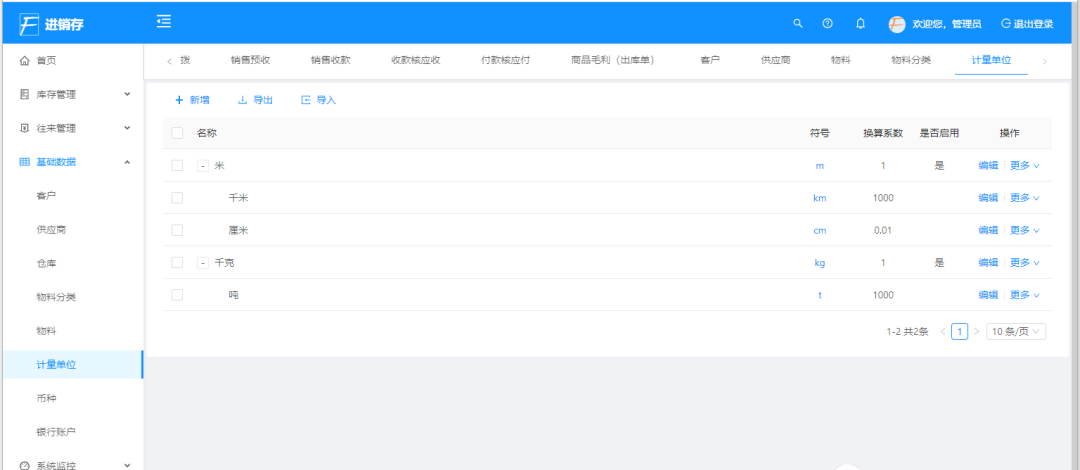Click the 新增 button
Viewport: 1080px width, 470px height.
pyautogui.click(x=192, y=100)
